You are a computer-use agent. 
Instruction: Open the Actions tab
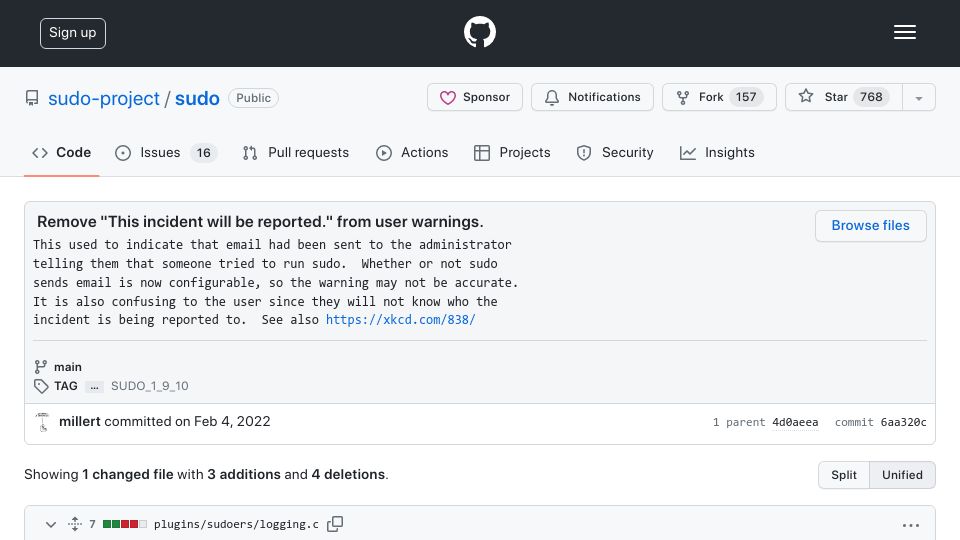coord(412,152)
